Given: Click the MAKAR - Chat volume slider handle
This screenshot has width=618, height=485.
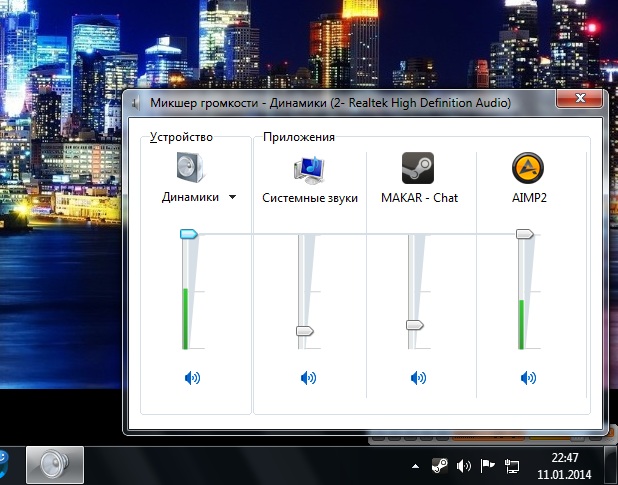Looking at the screenshot, I should (415, 325).
